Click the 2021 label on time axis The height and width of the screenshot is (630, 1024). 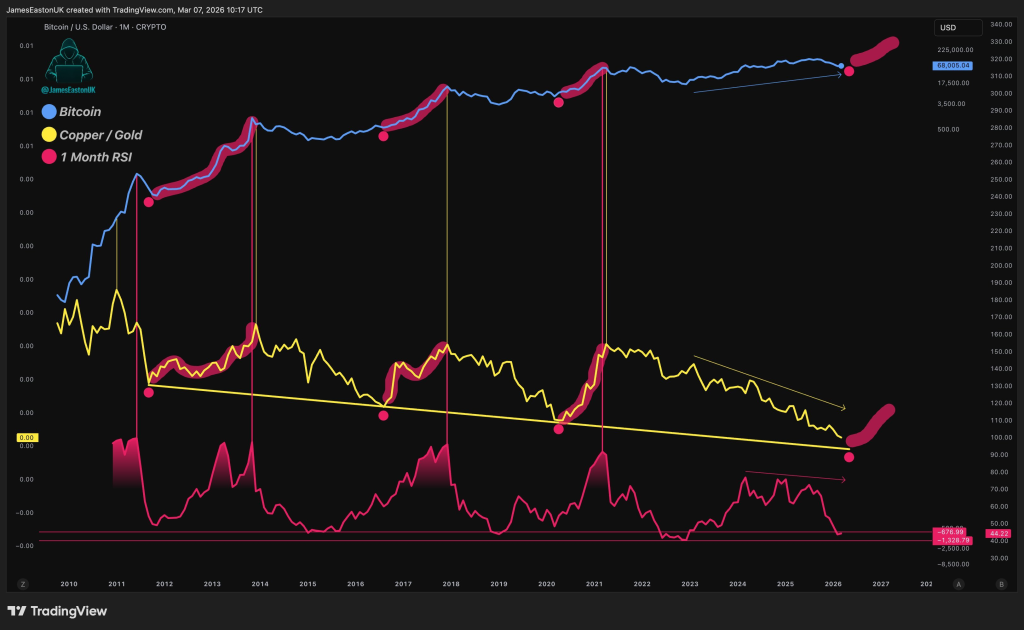(594, 583)
